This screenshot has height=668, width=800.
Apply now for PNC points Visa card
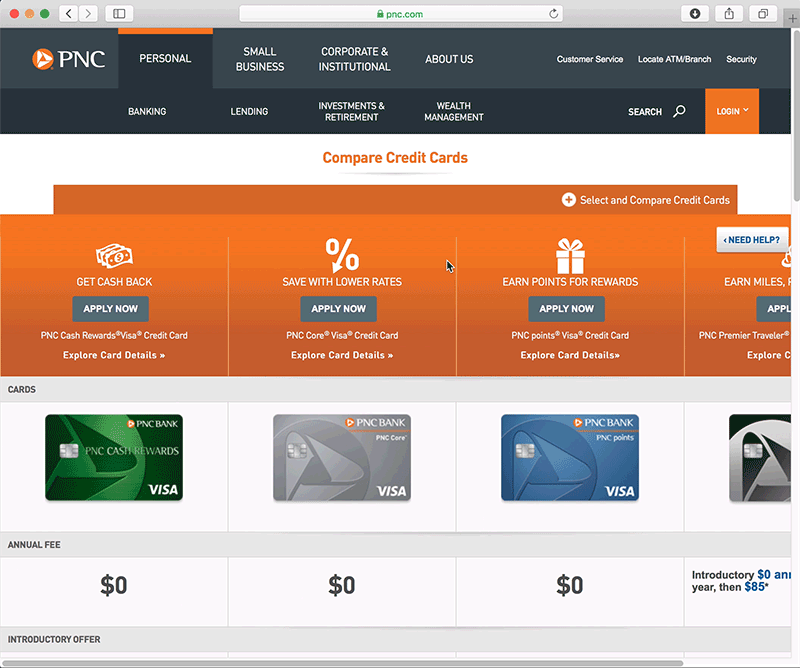point(566,309)
